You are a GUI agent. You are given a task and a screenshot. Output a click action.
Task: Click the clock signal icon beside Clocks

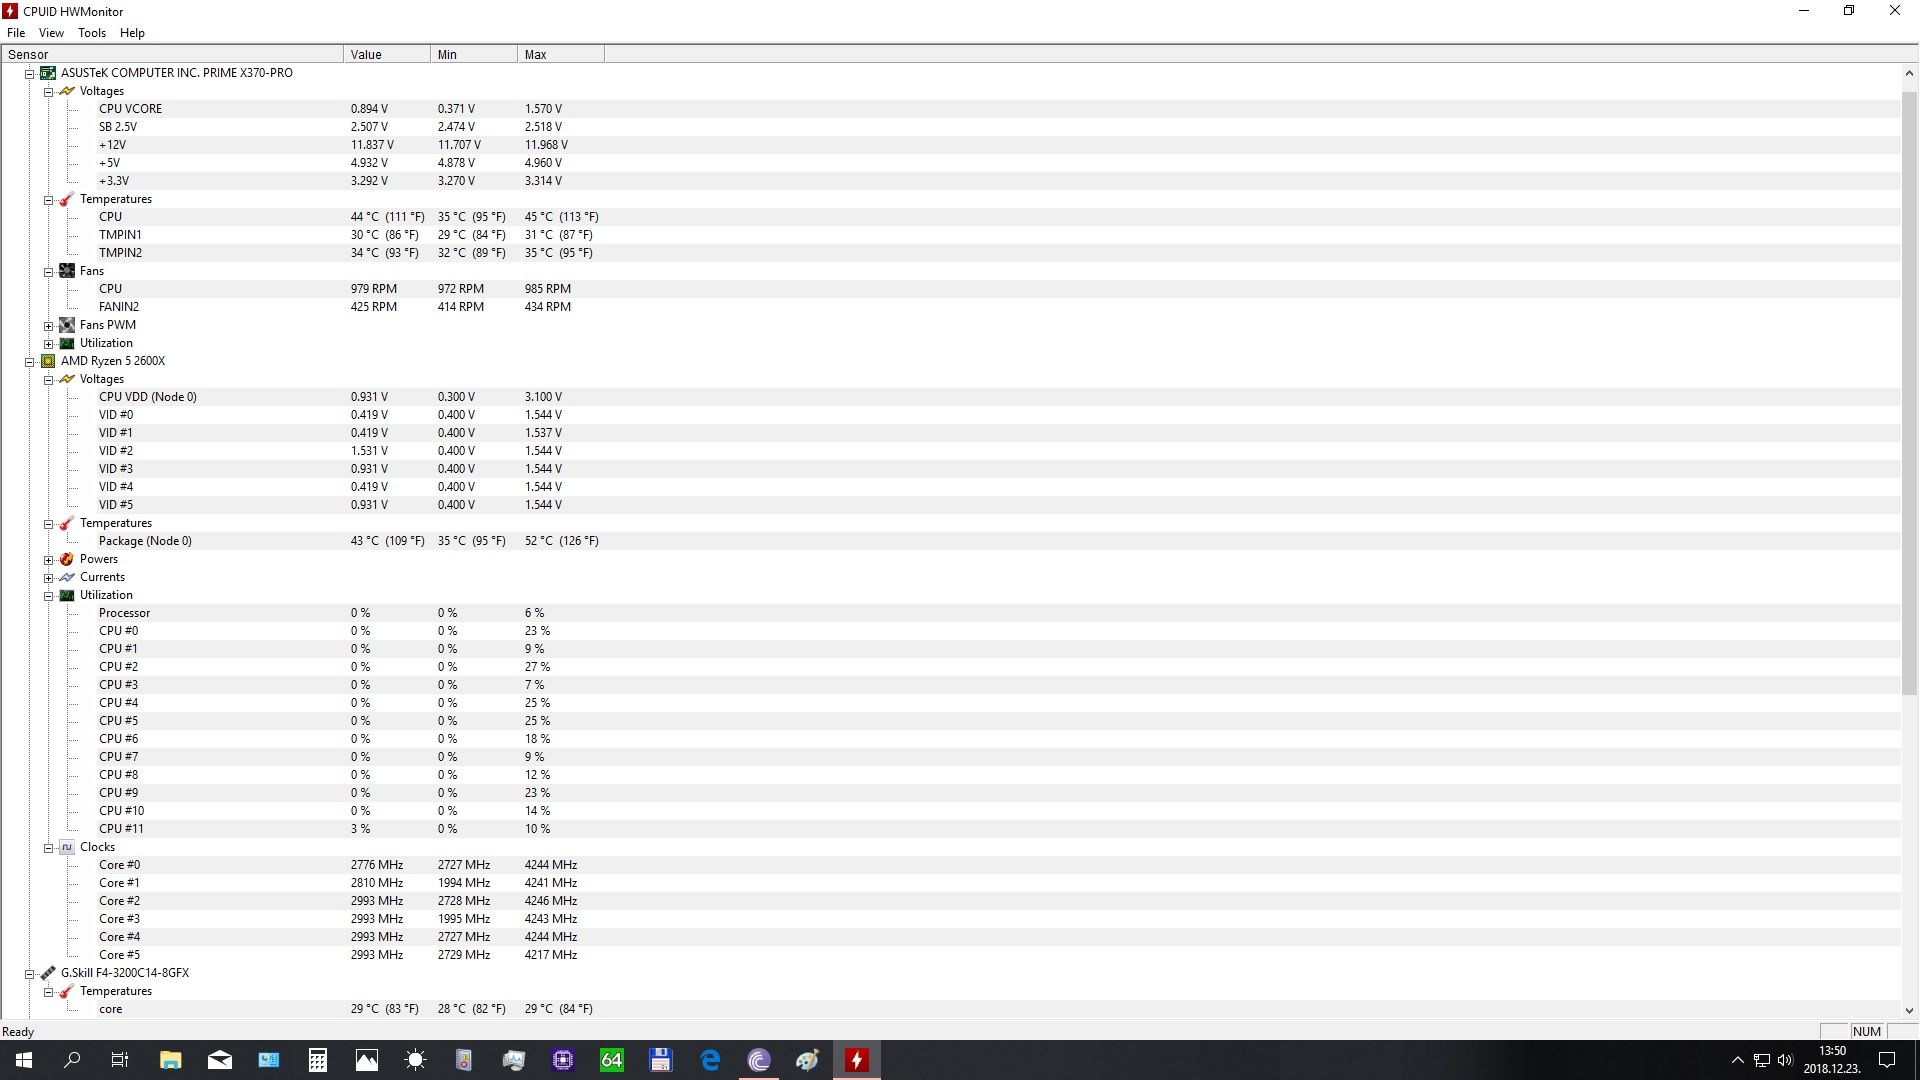[67, 847]
